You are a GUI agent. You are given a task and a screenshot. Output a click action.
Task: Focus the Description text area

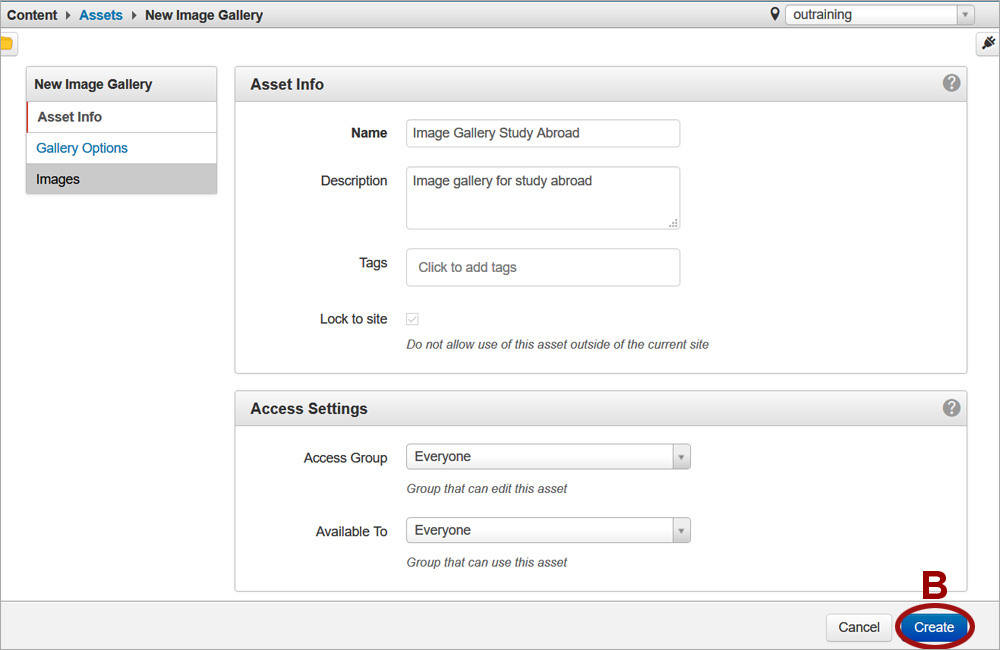click(542, 197)
